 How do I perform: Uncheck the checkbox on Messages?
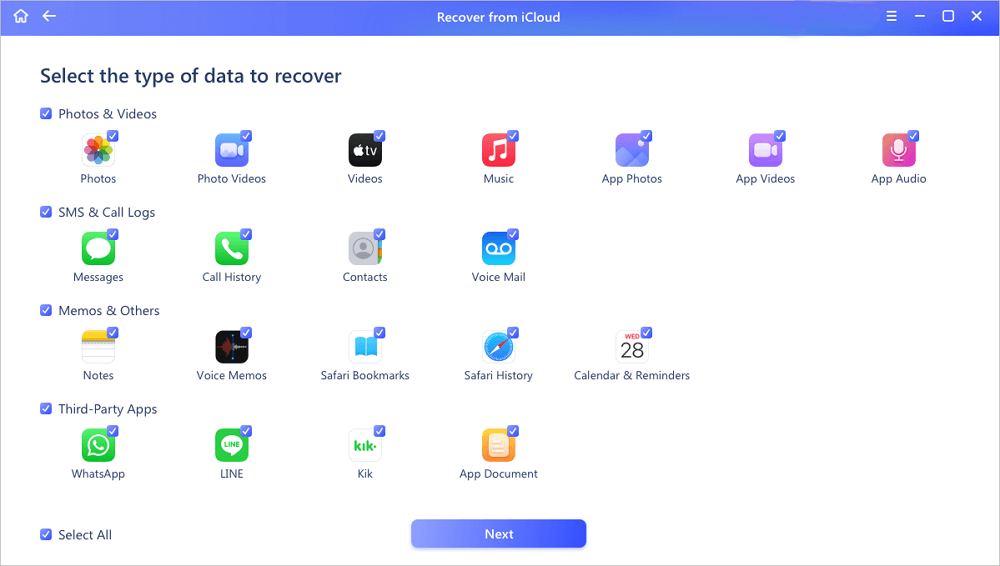coord(113,234)
